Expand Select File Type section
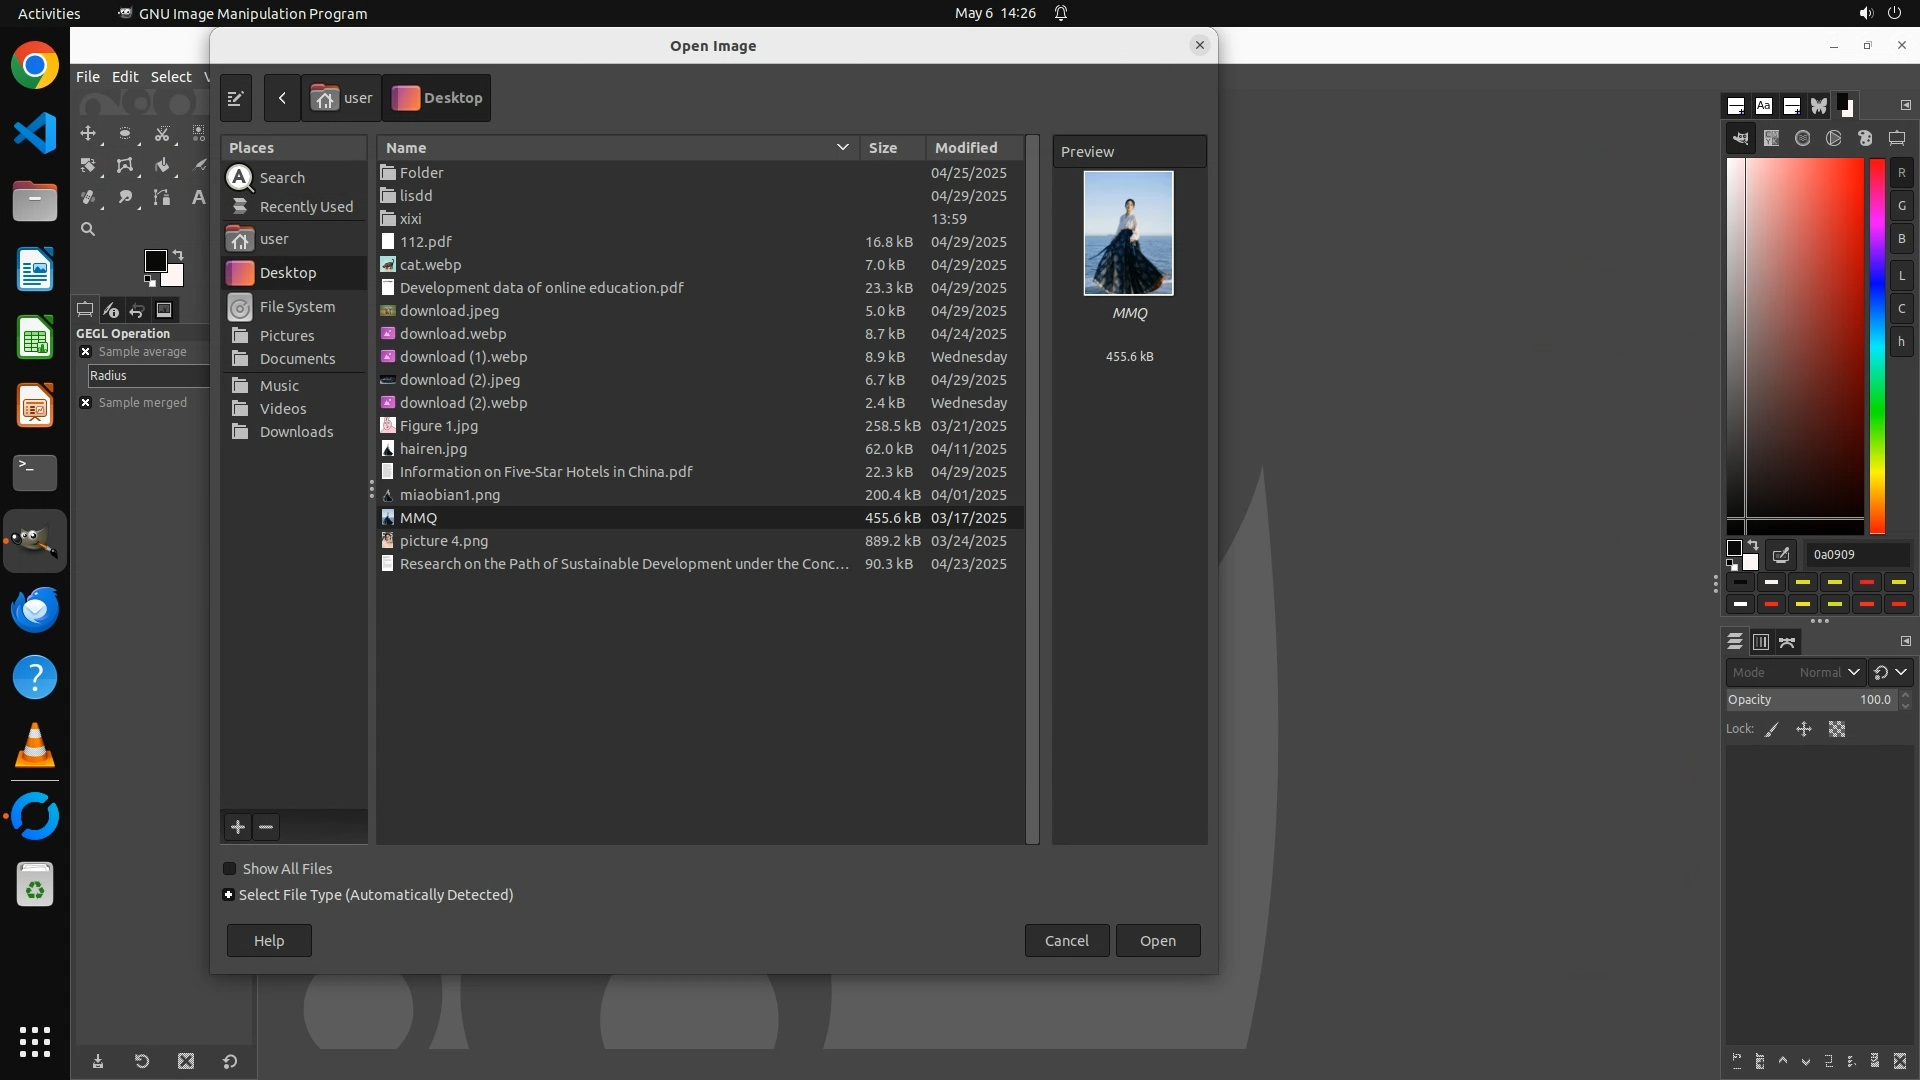The width and height of the screenshot is (1920, 1080). [229, 895]
